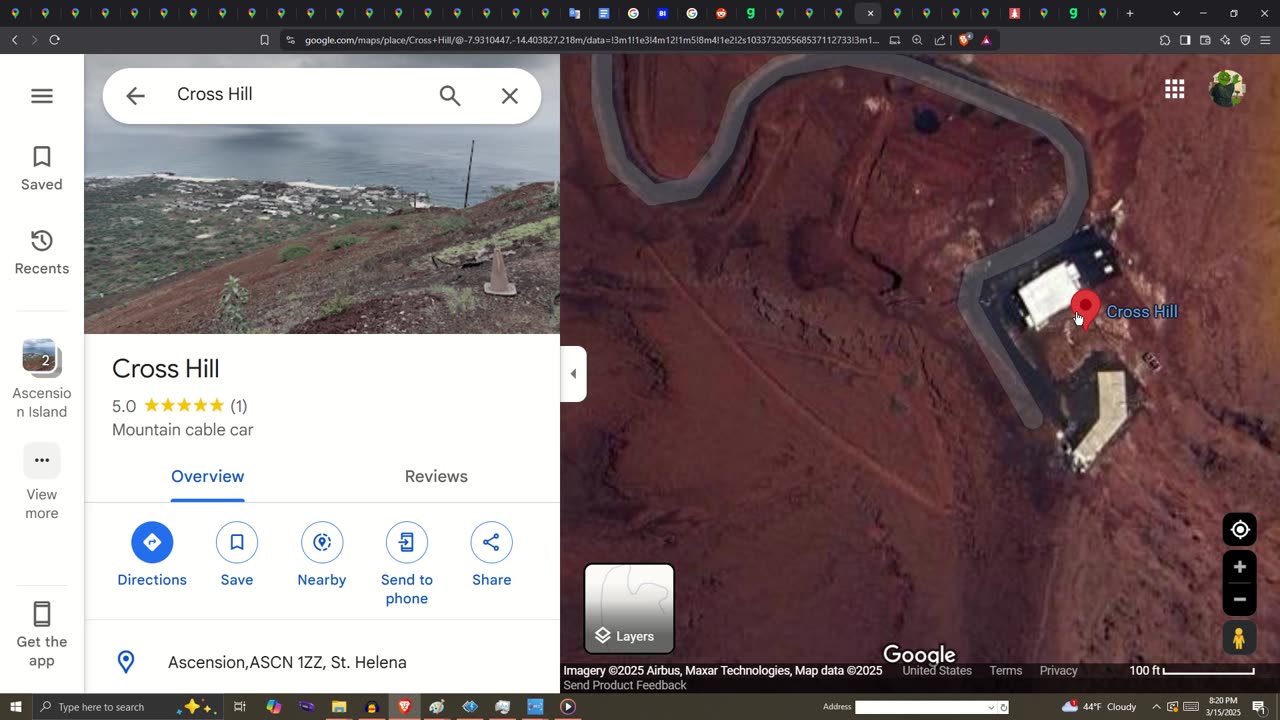
Task: Open the taskbar Address dropdown arrow
Action: 991,707
